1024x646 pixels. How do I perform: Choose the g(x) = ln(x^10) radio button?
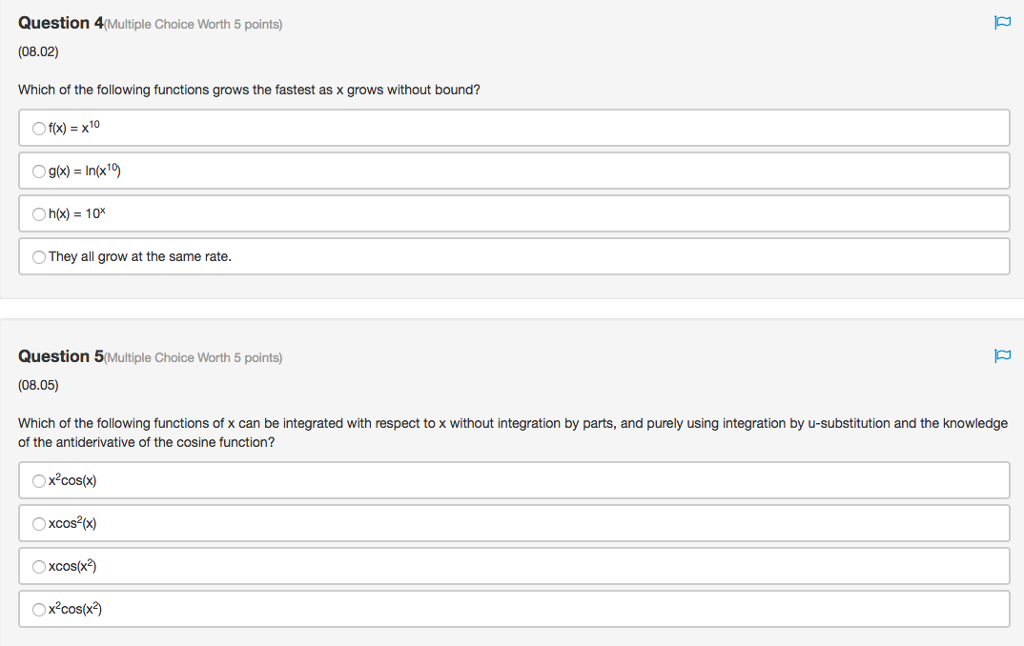[x=39, y=171]
